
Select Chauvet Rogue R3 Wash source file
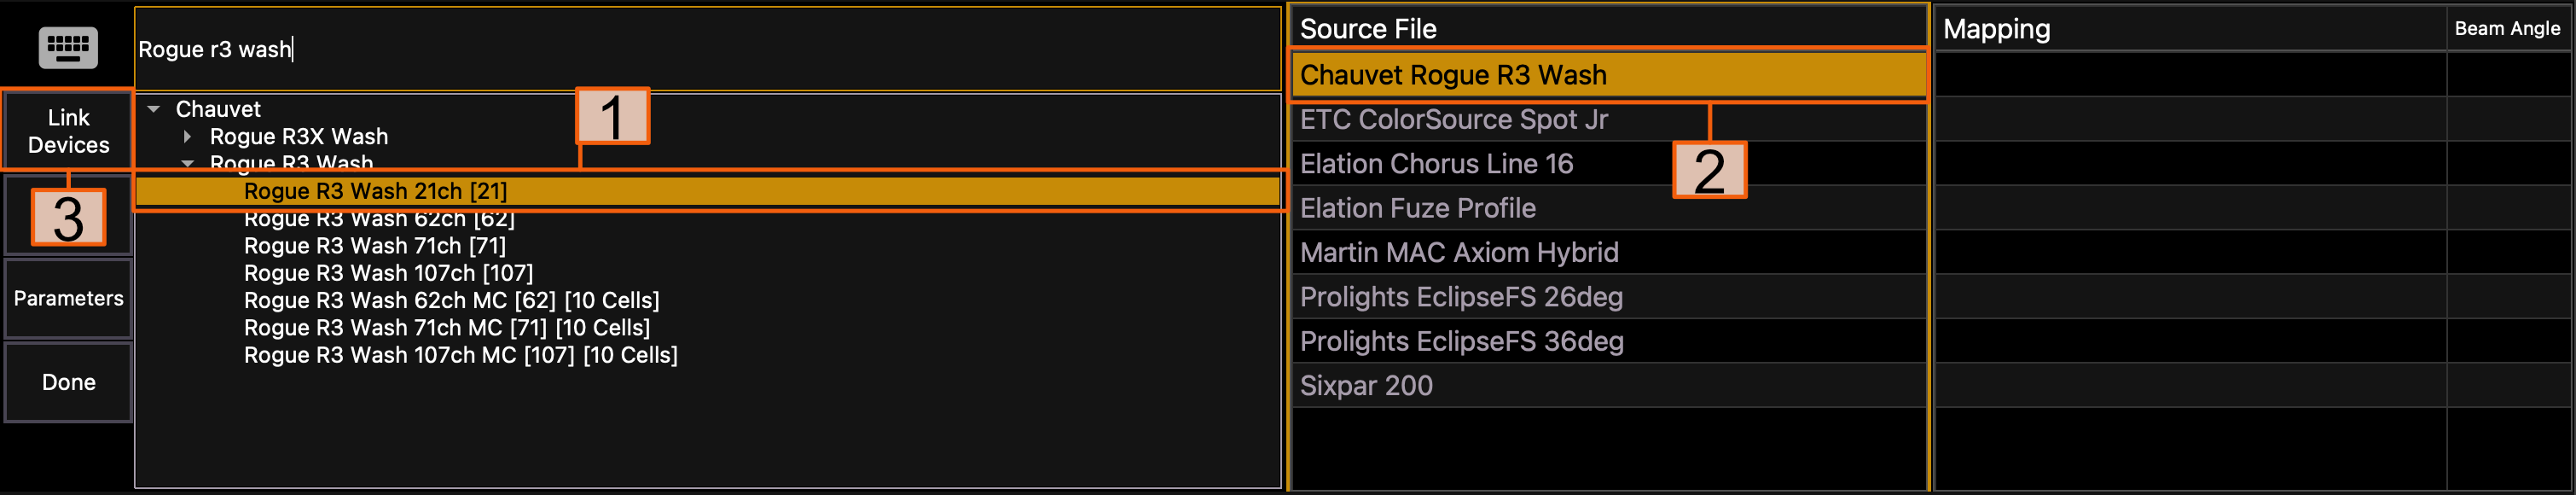(x=1452, y=75)
